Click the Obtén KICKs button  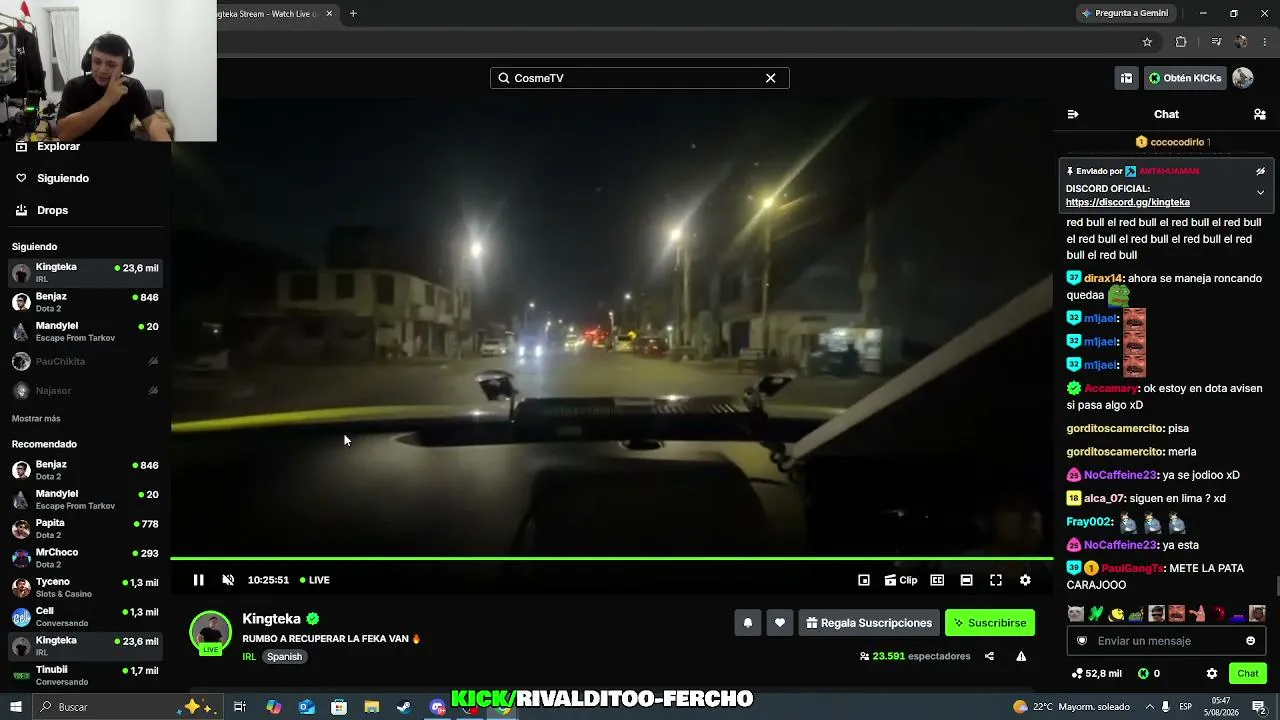pos(1184,78)
